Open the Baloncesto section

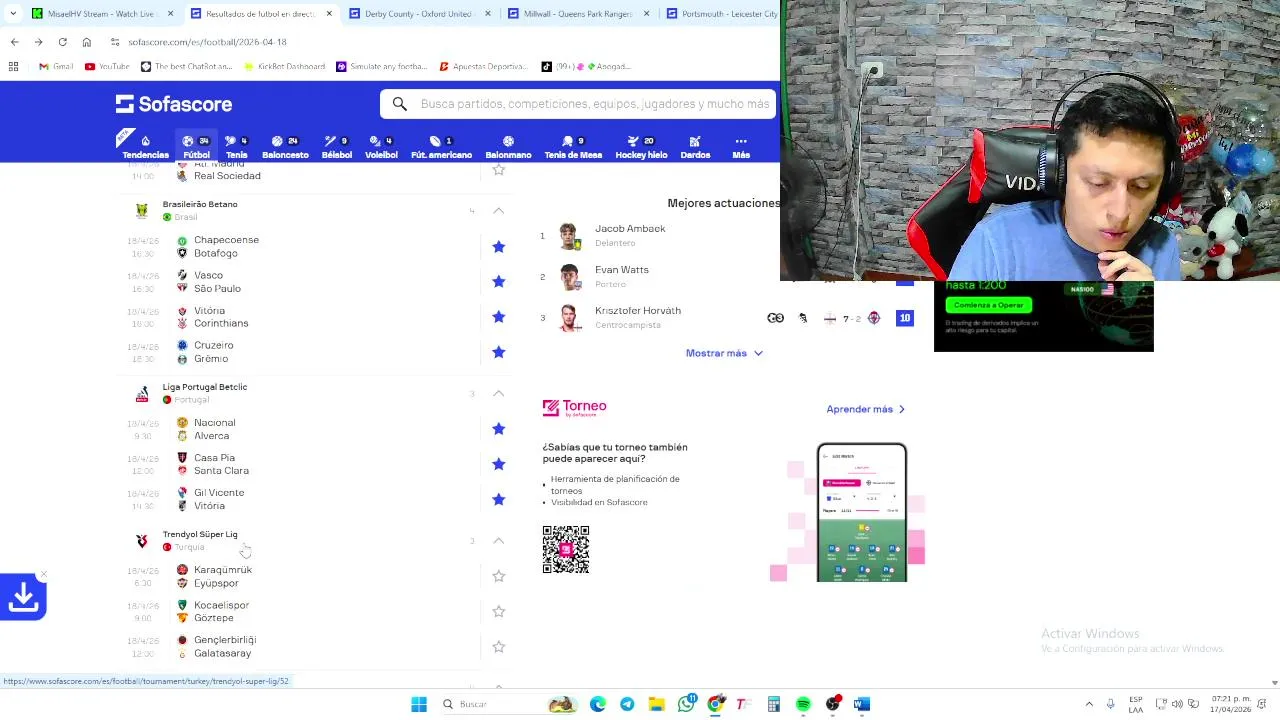pos(285,147)
